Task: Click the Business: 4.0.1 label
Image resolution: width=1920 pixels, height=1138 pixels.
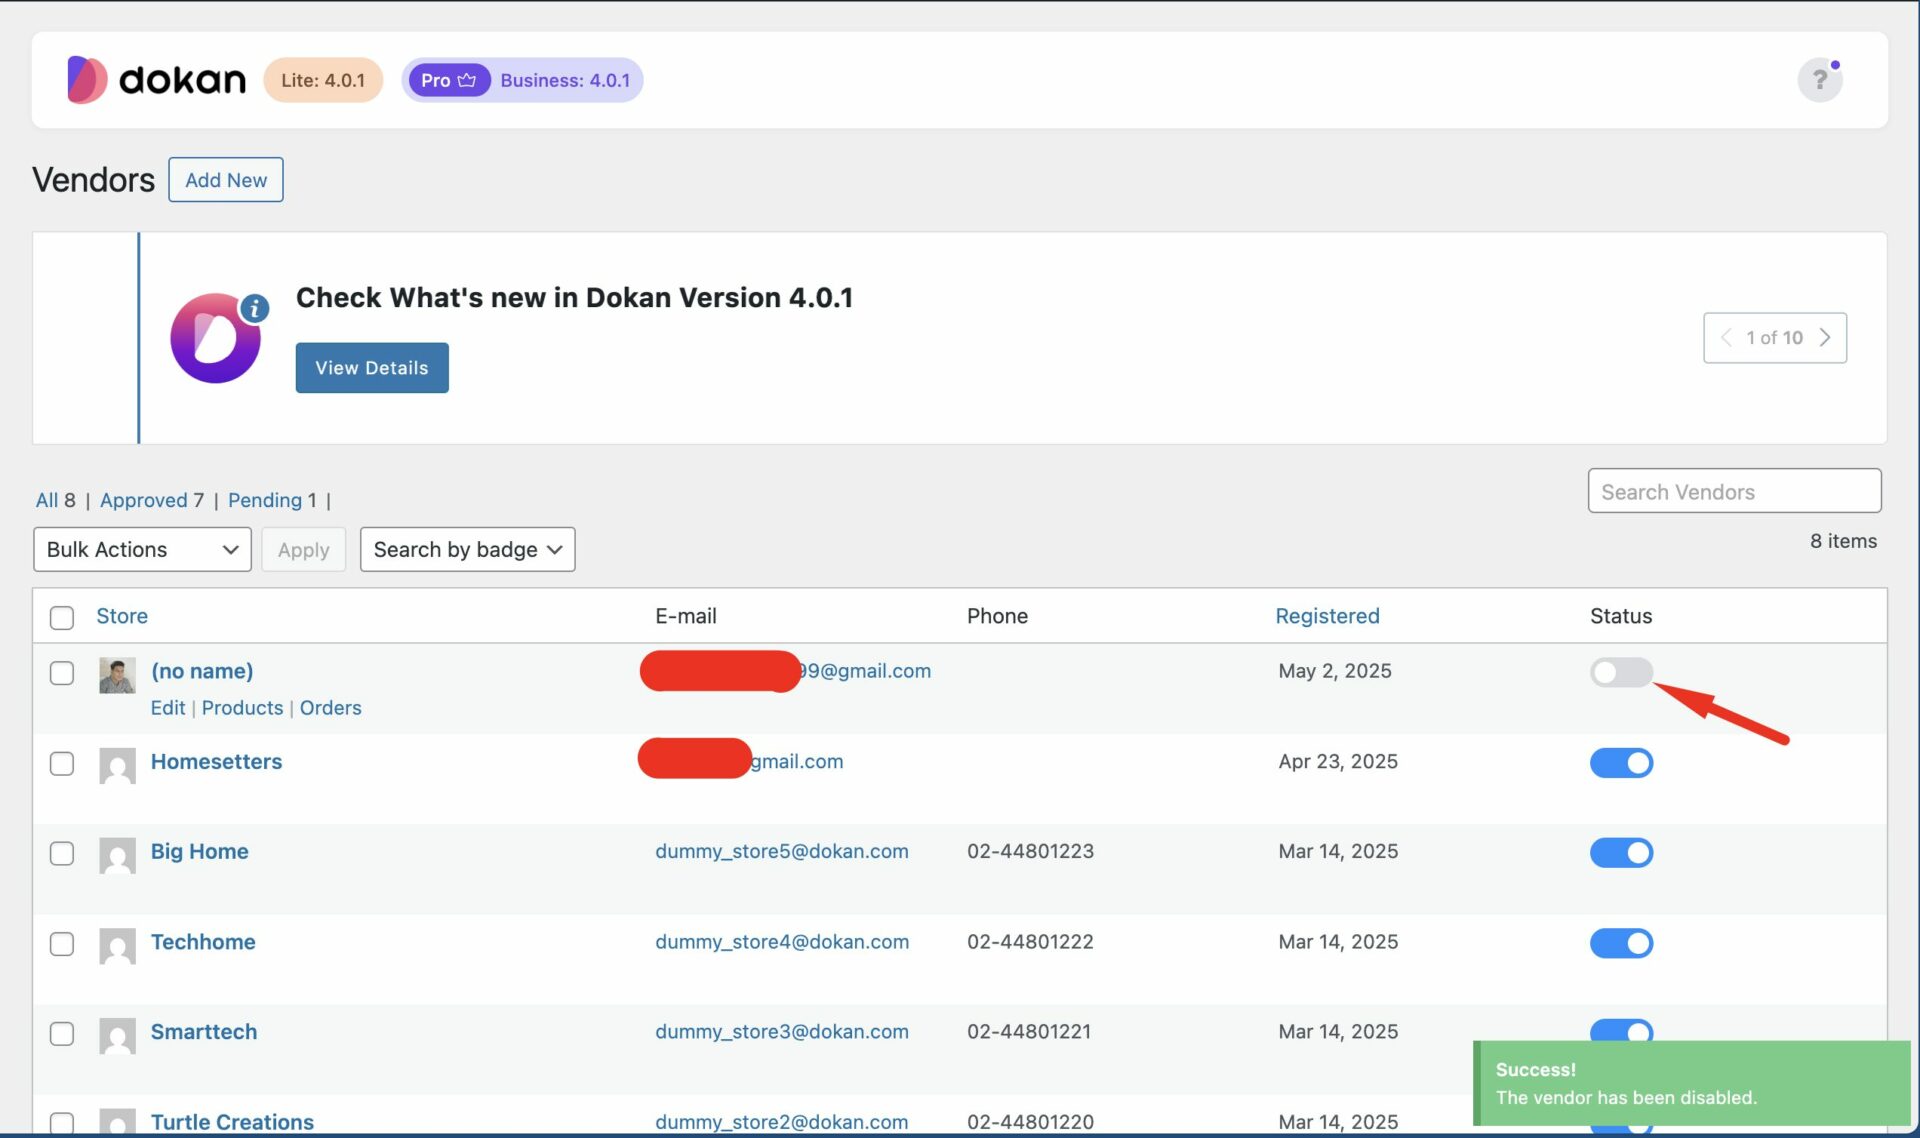Action: (565, 80)
